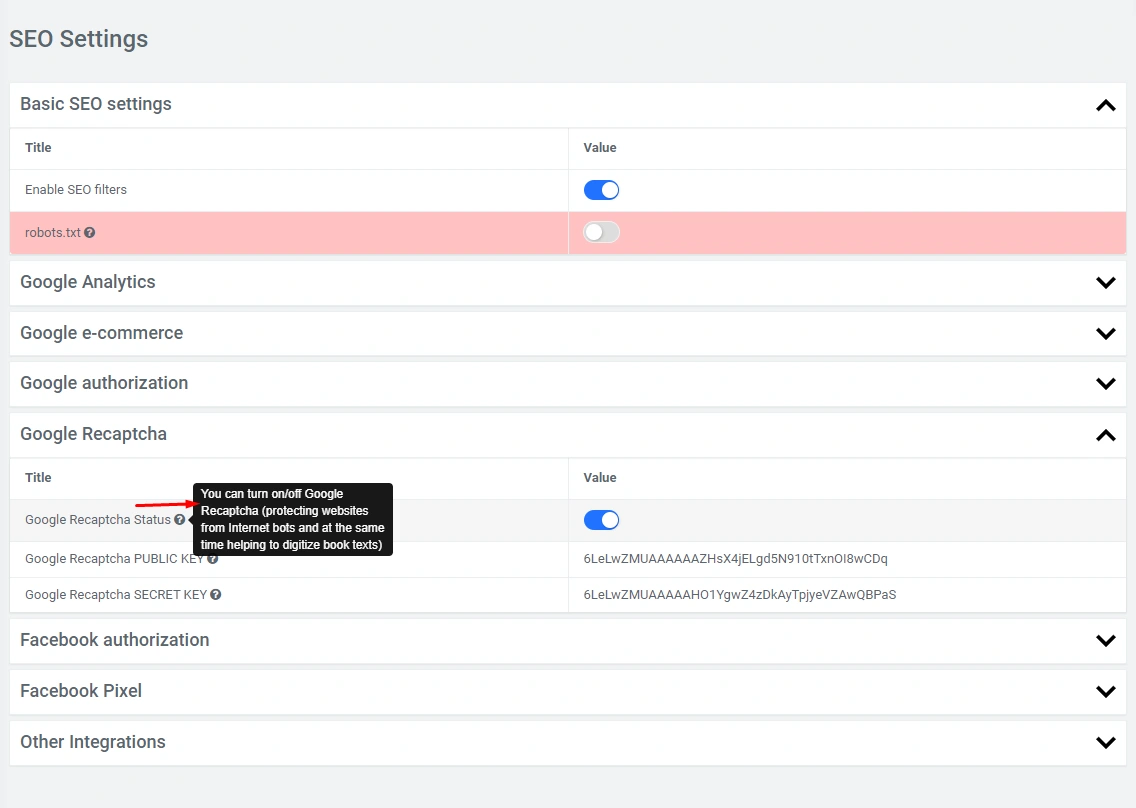Click the Enable SEO filters label
Viewport: 1136px width, 808px height.
coord(76,190)
